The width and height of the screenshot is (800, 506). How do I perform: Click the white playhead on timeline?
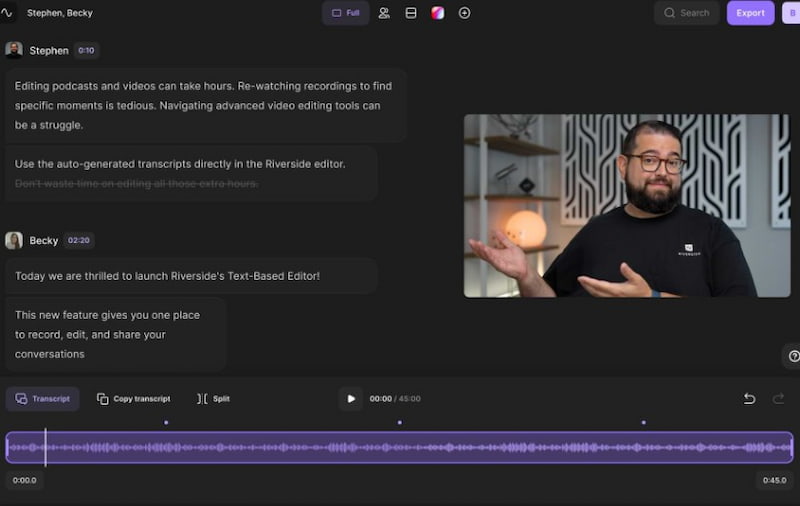[45, 447]
